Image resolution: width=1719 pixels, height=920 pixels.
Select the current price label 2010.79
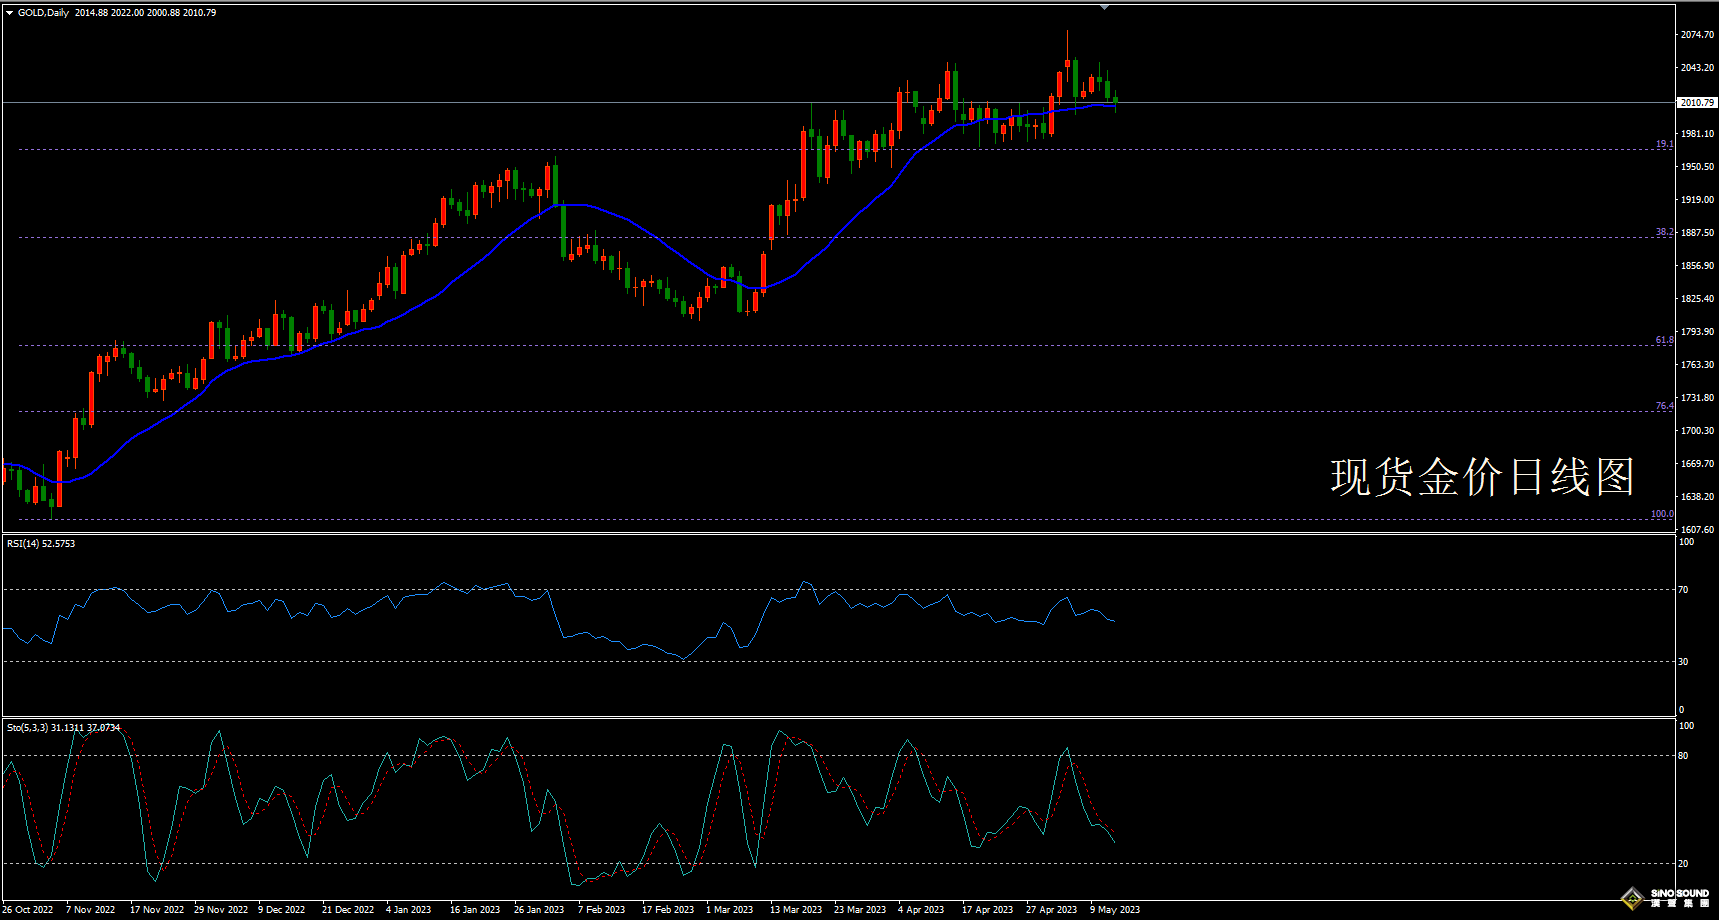(1697, 102)
